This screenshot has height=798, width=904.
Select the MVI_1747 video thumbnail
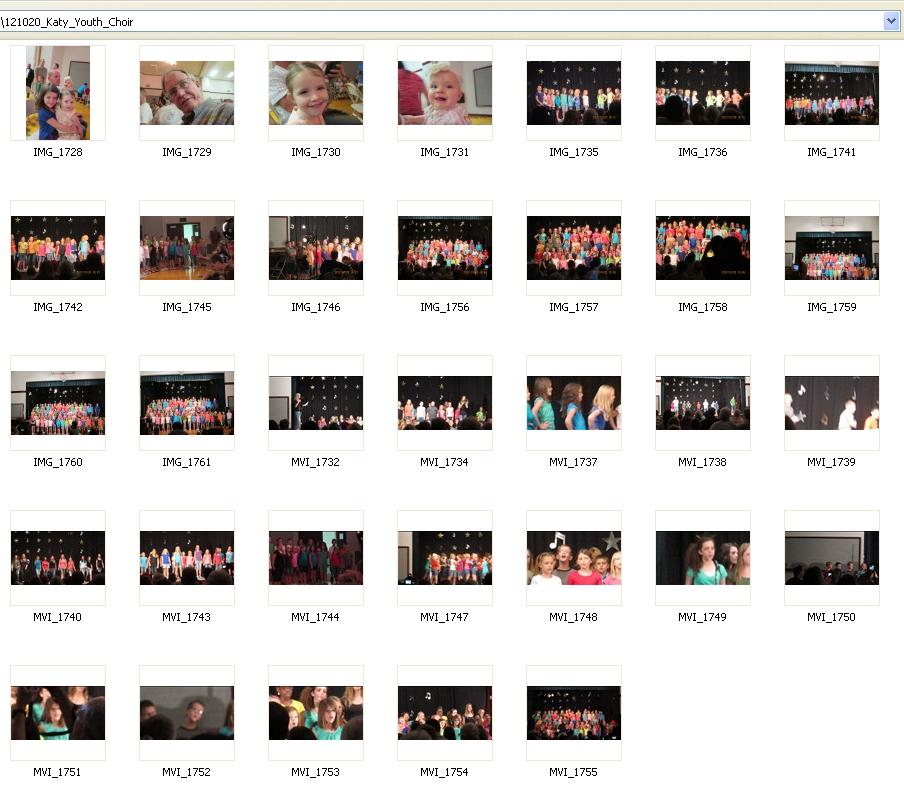(x=445, y=558)
